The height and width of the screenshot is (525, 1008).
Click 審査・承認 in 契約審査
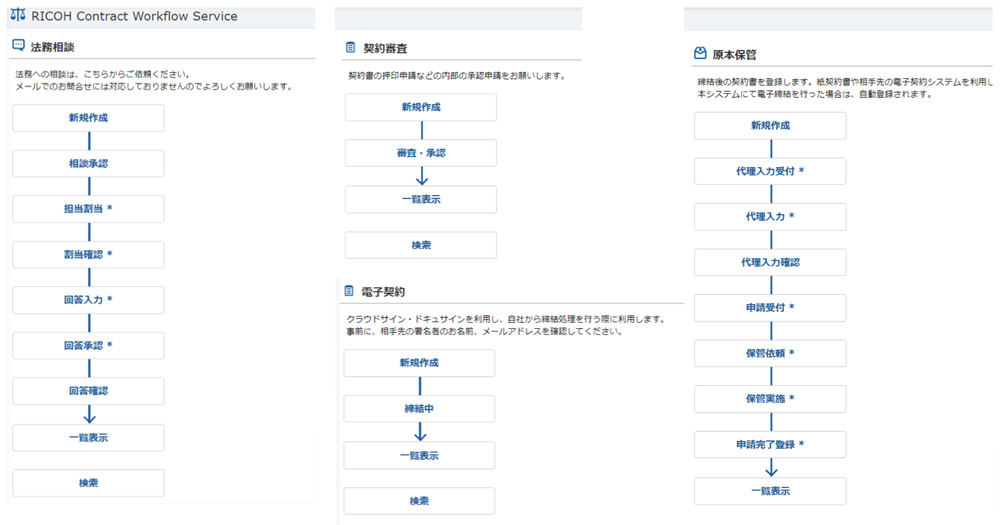420,153
